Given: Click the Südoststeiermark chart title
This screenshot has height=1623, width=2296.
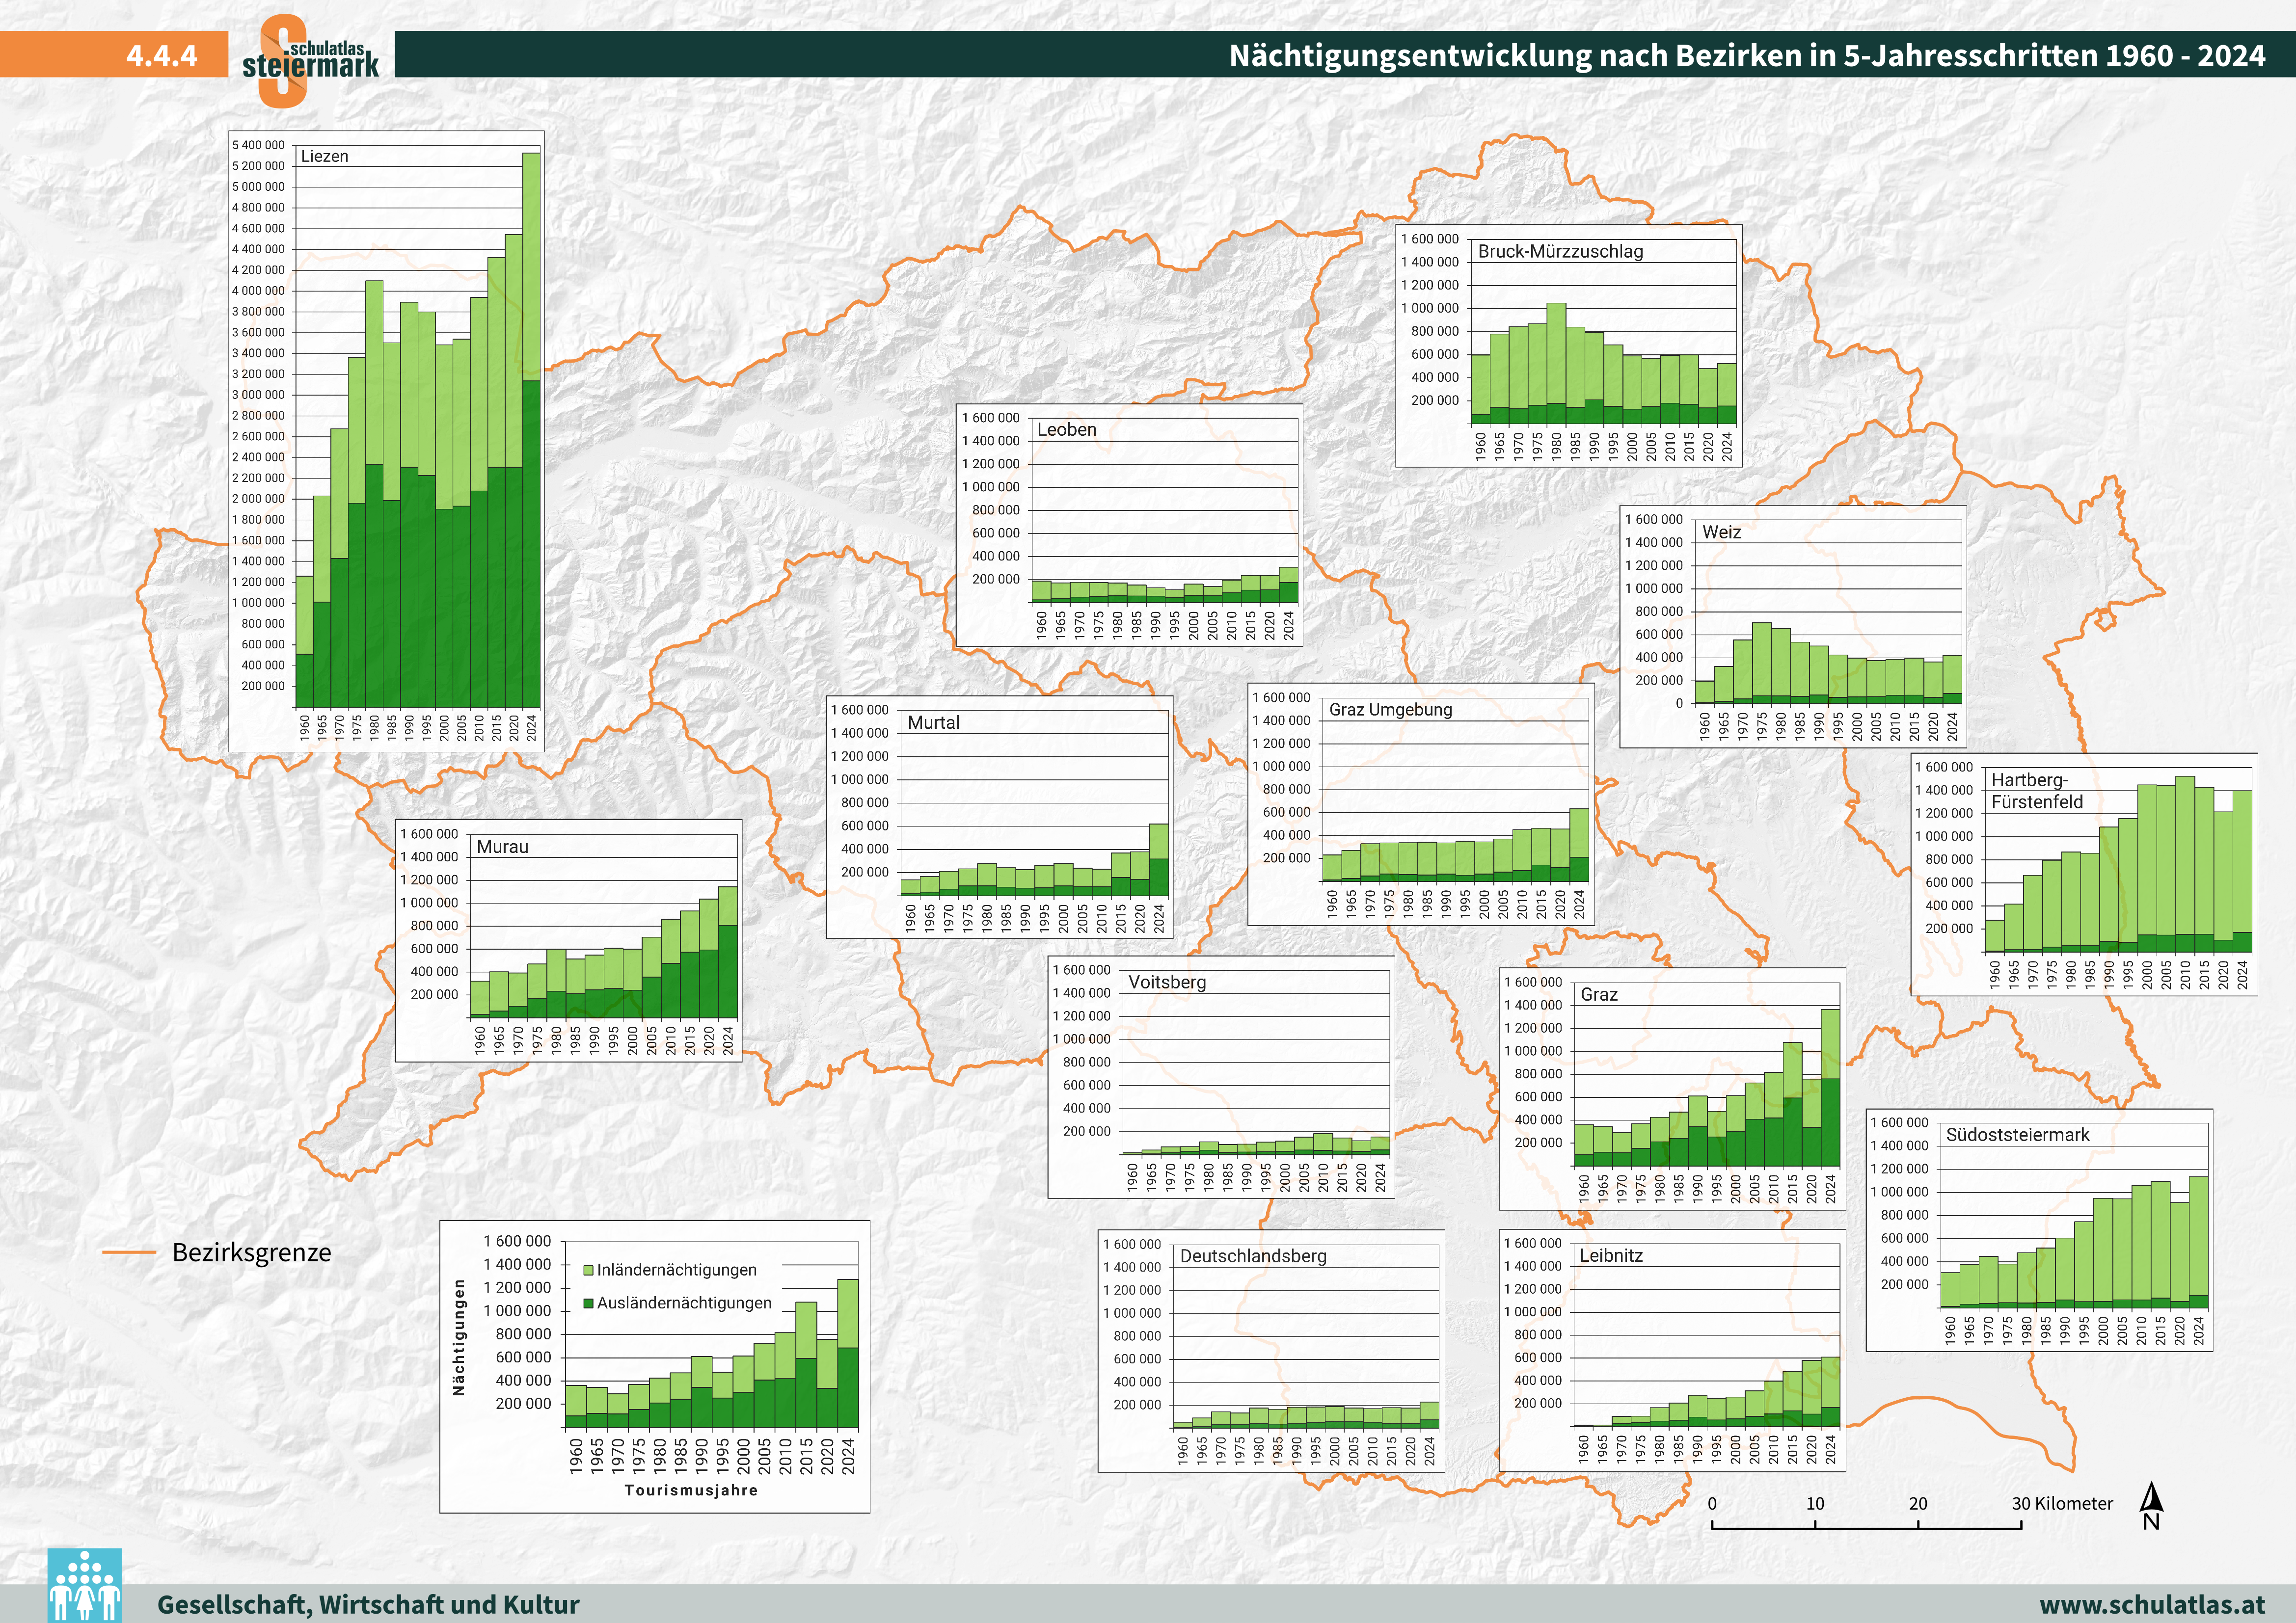Looking at the screenshot, I should pos(2017,1135).
